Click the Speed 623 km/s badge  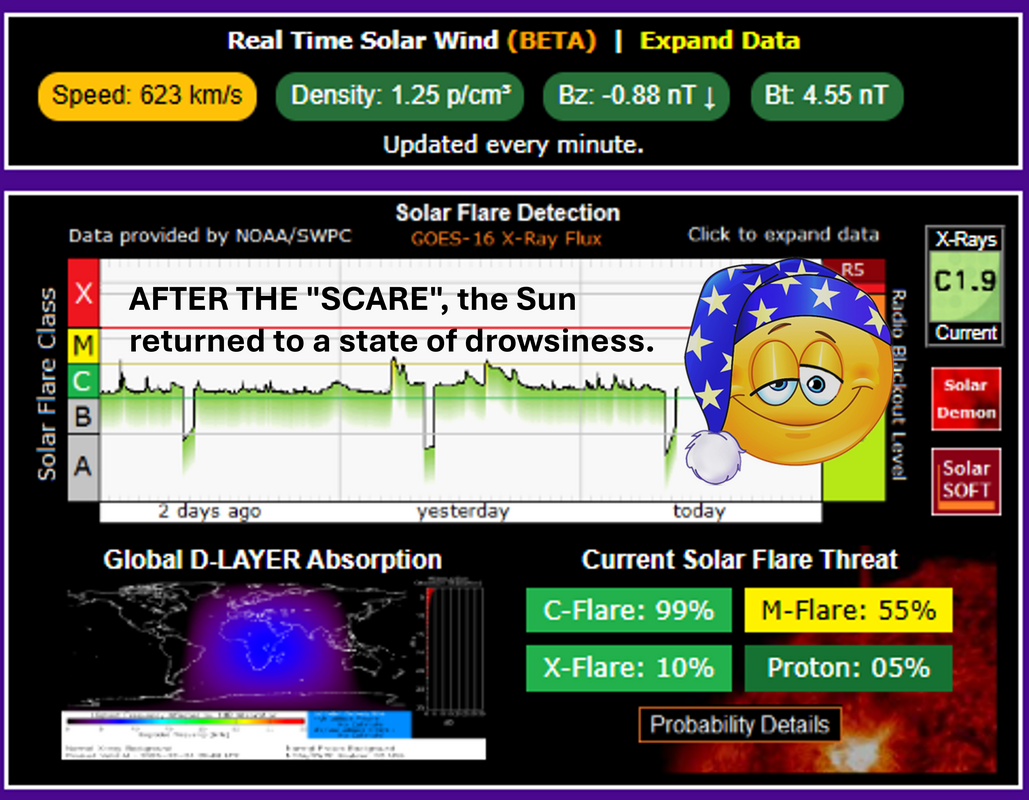coord(147,96)
